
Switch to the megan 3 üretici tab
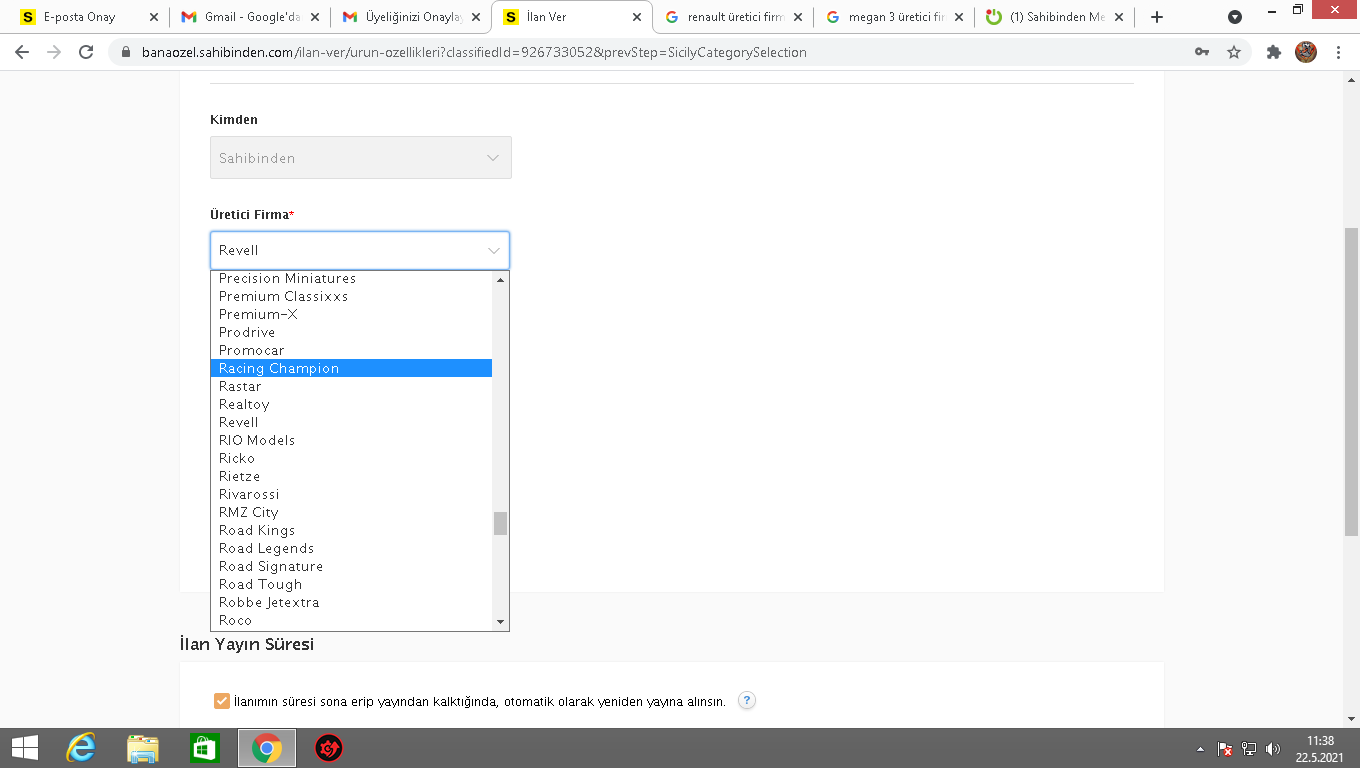coord(894,17)
